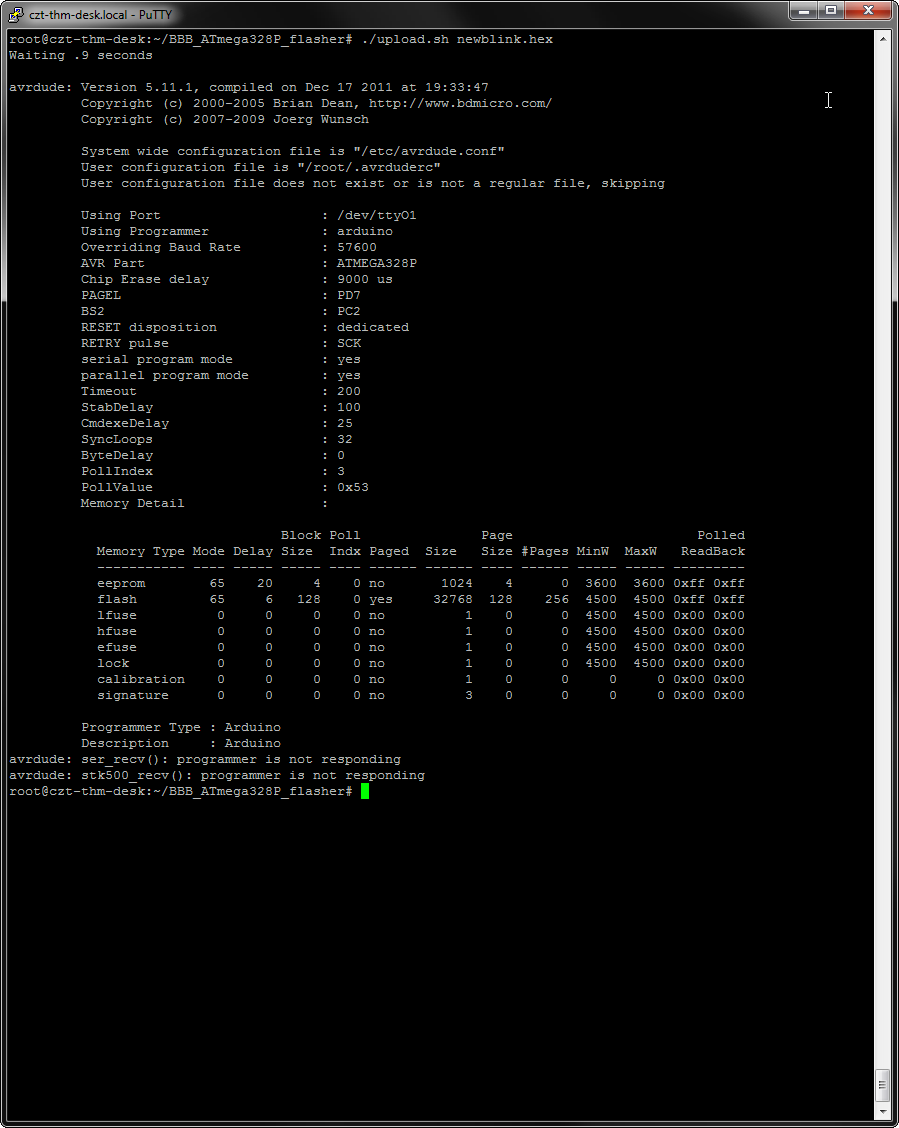899x1128 pixels.
Task: Click the path "/etc/avrdude.conf"
Action: pyautogui.click(x=429, y=151)
